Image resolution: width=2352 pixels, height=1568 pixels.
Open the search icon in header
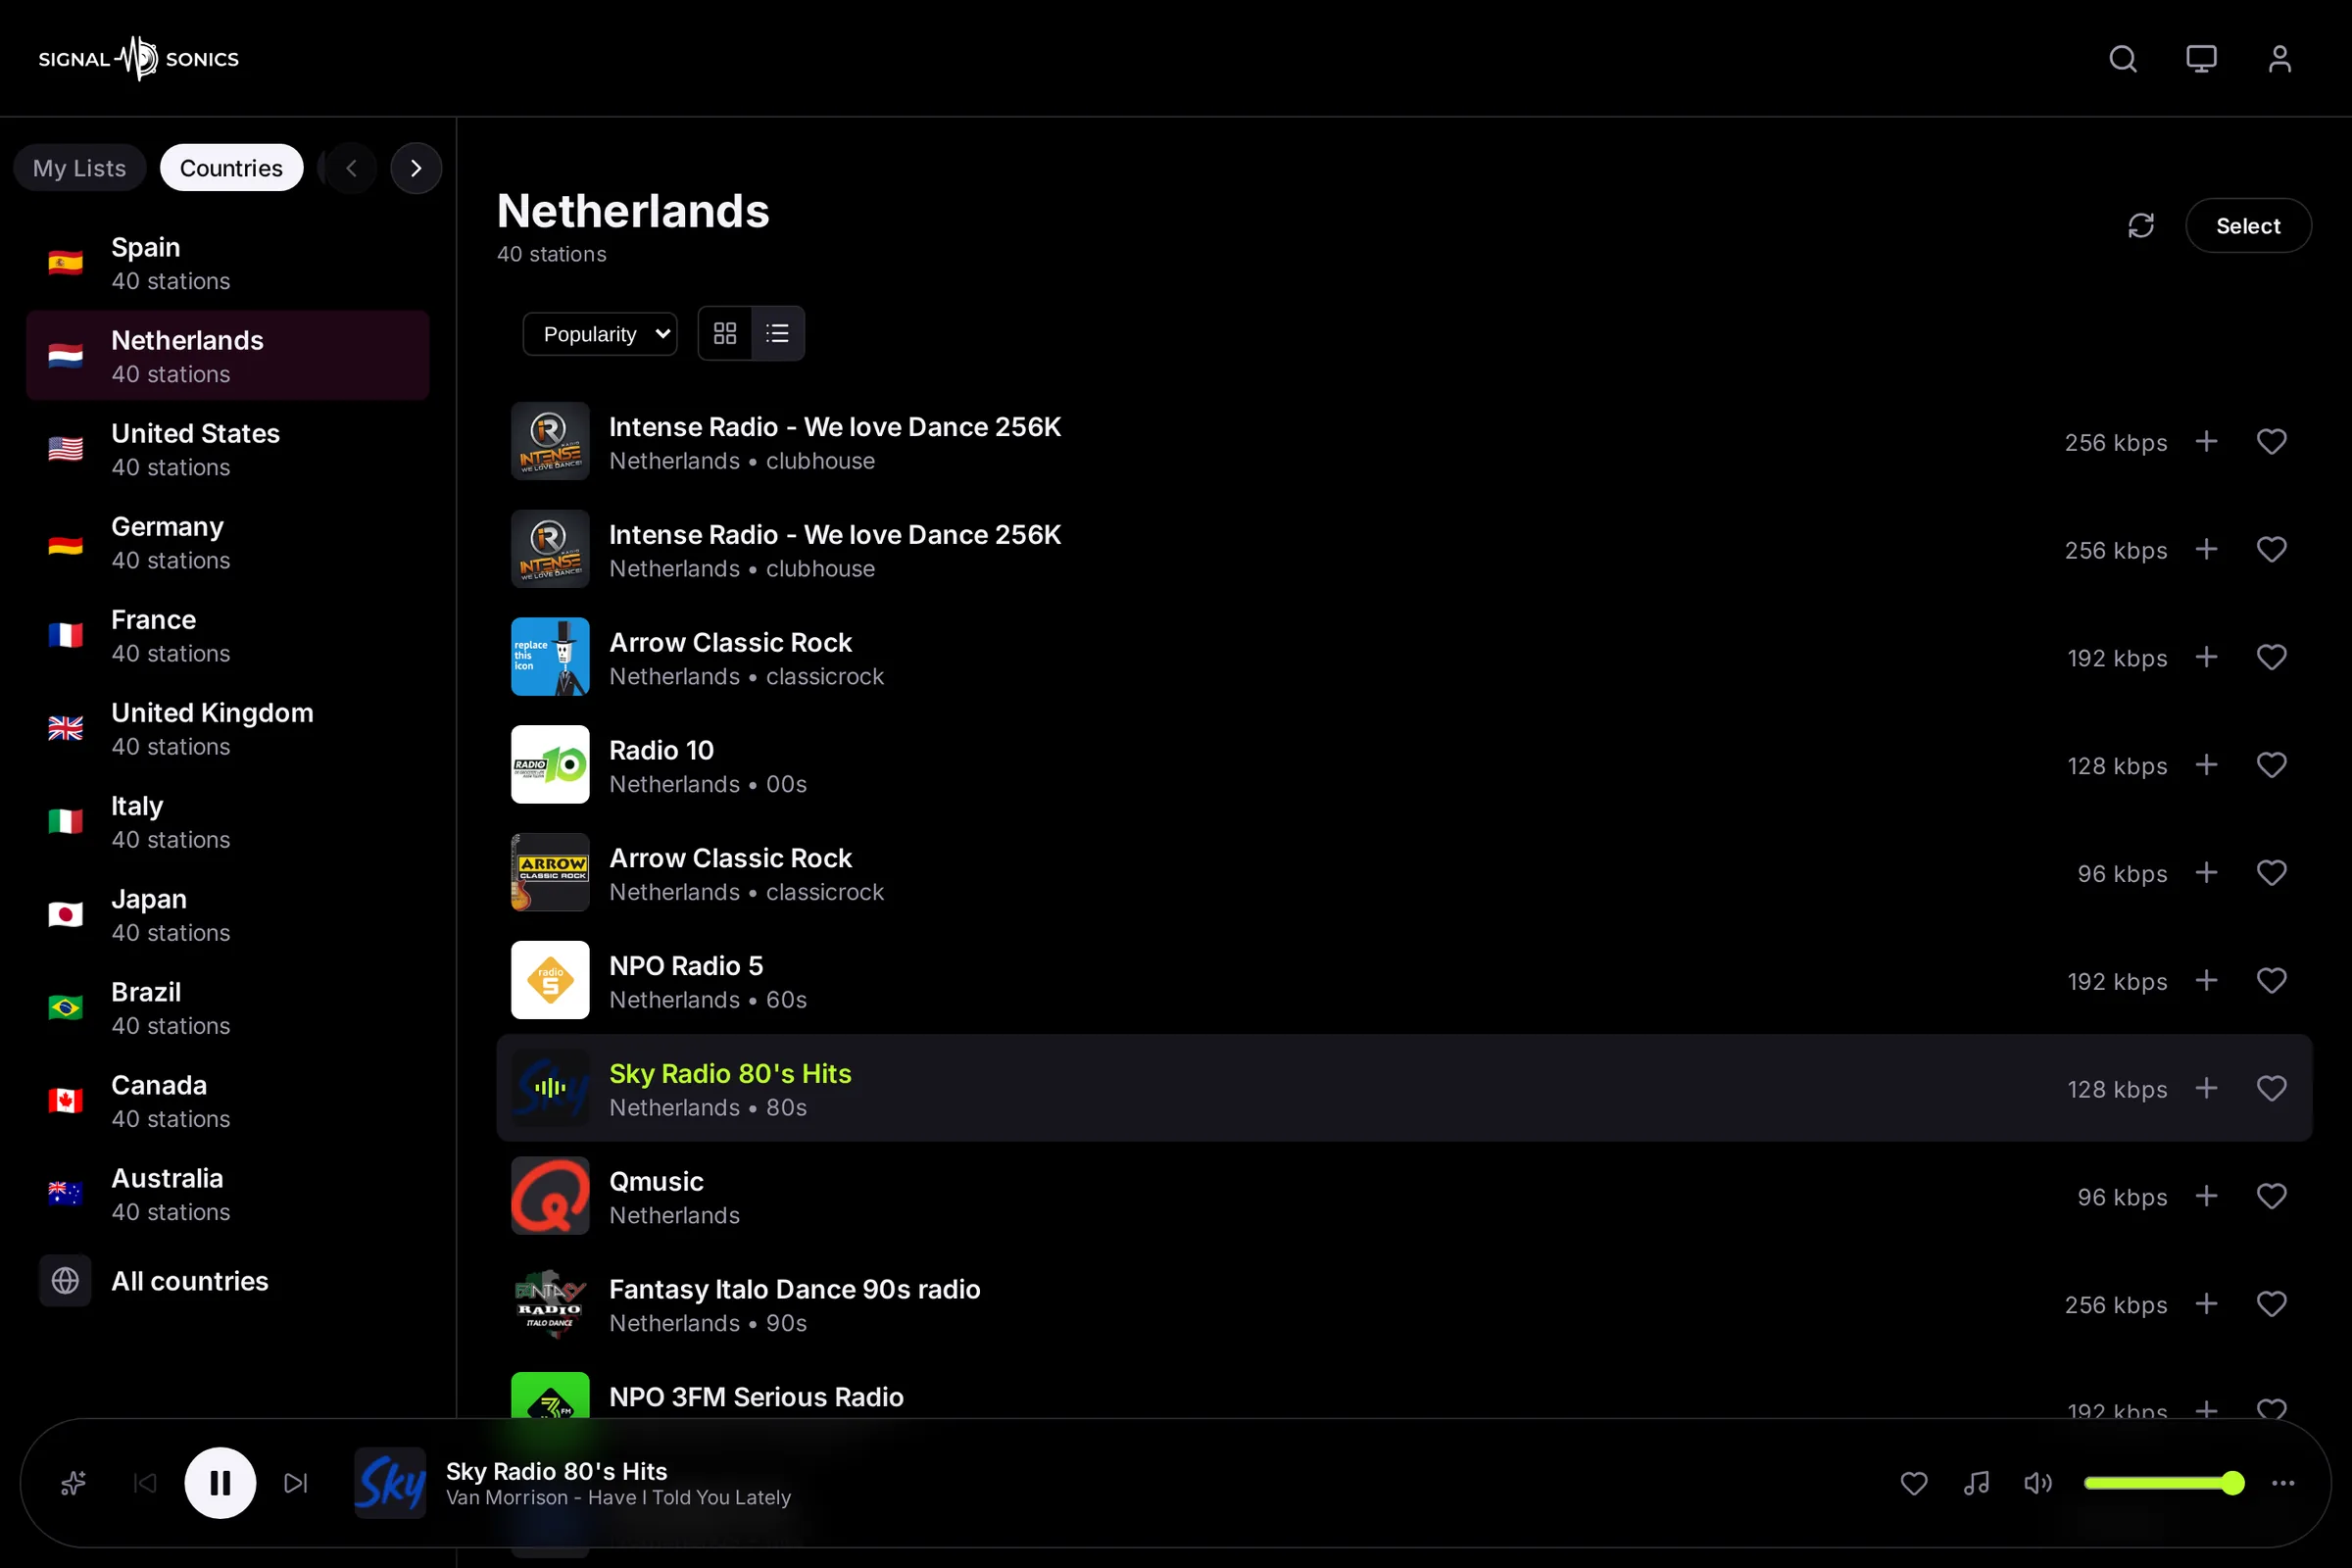(2123, 59)
